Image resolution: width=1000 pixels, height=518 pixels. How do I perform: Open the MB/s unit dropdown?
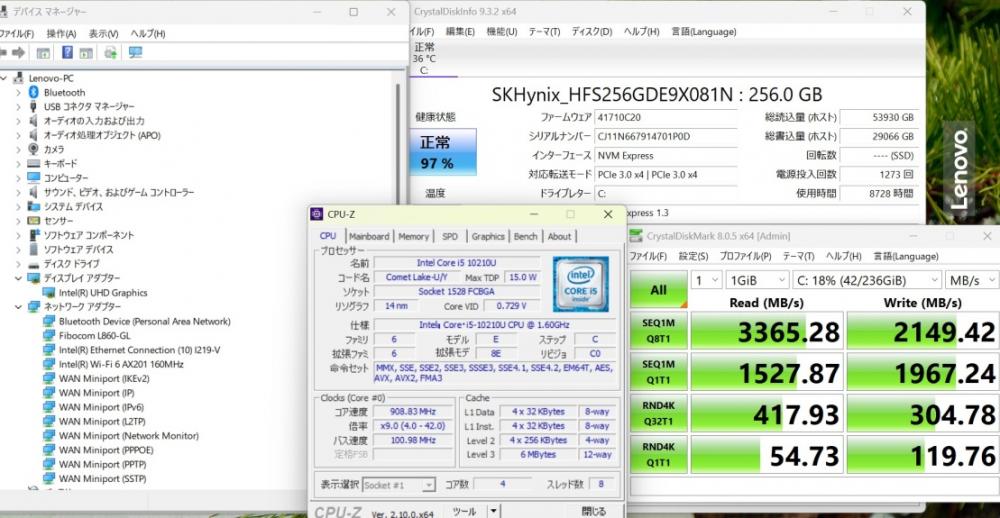[970, 280]
